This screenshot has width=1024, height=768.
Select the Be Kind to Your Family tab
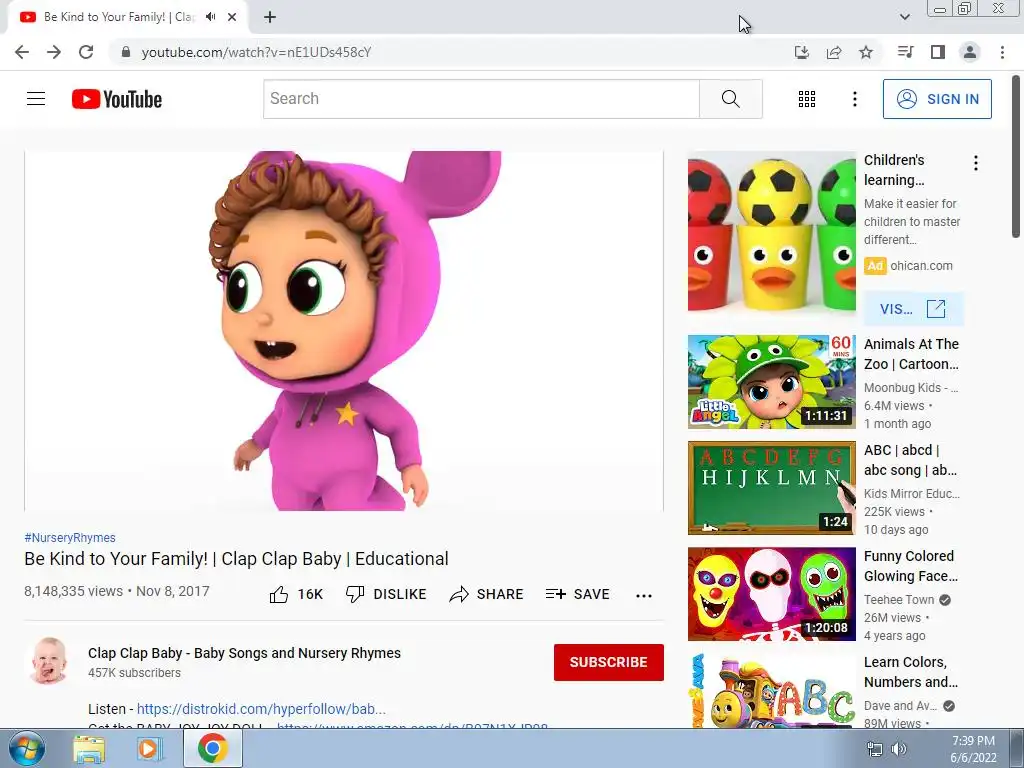tap(118, 17)
